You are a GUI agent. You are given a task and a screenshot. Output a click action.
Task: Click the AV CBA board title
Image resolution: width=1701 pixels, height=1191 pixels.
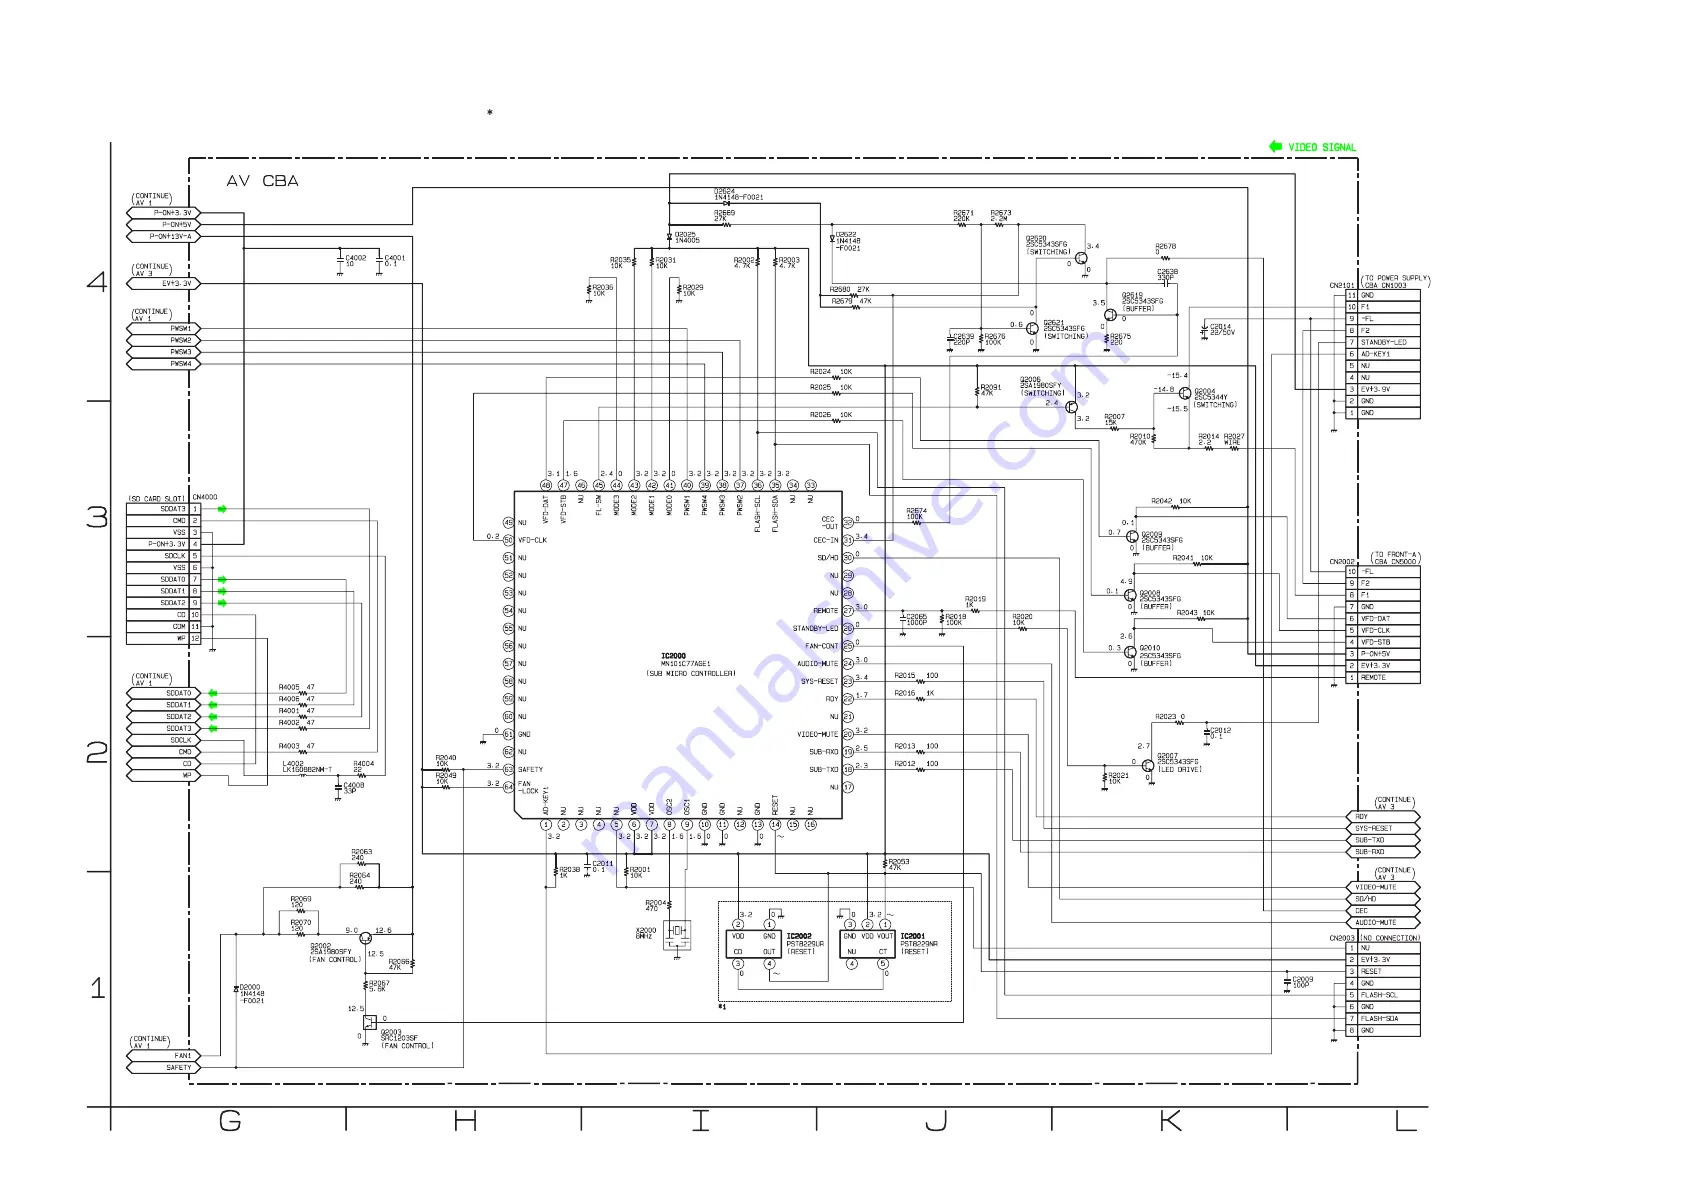262,181
